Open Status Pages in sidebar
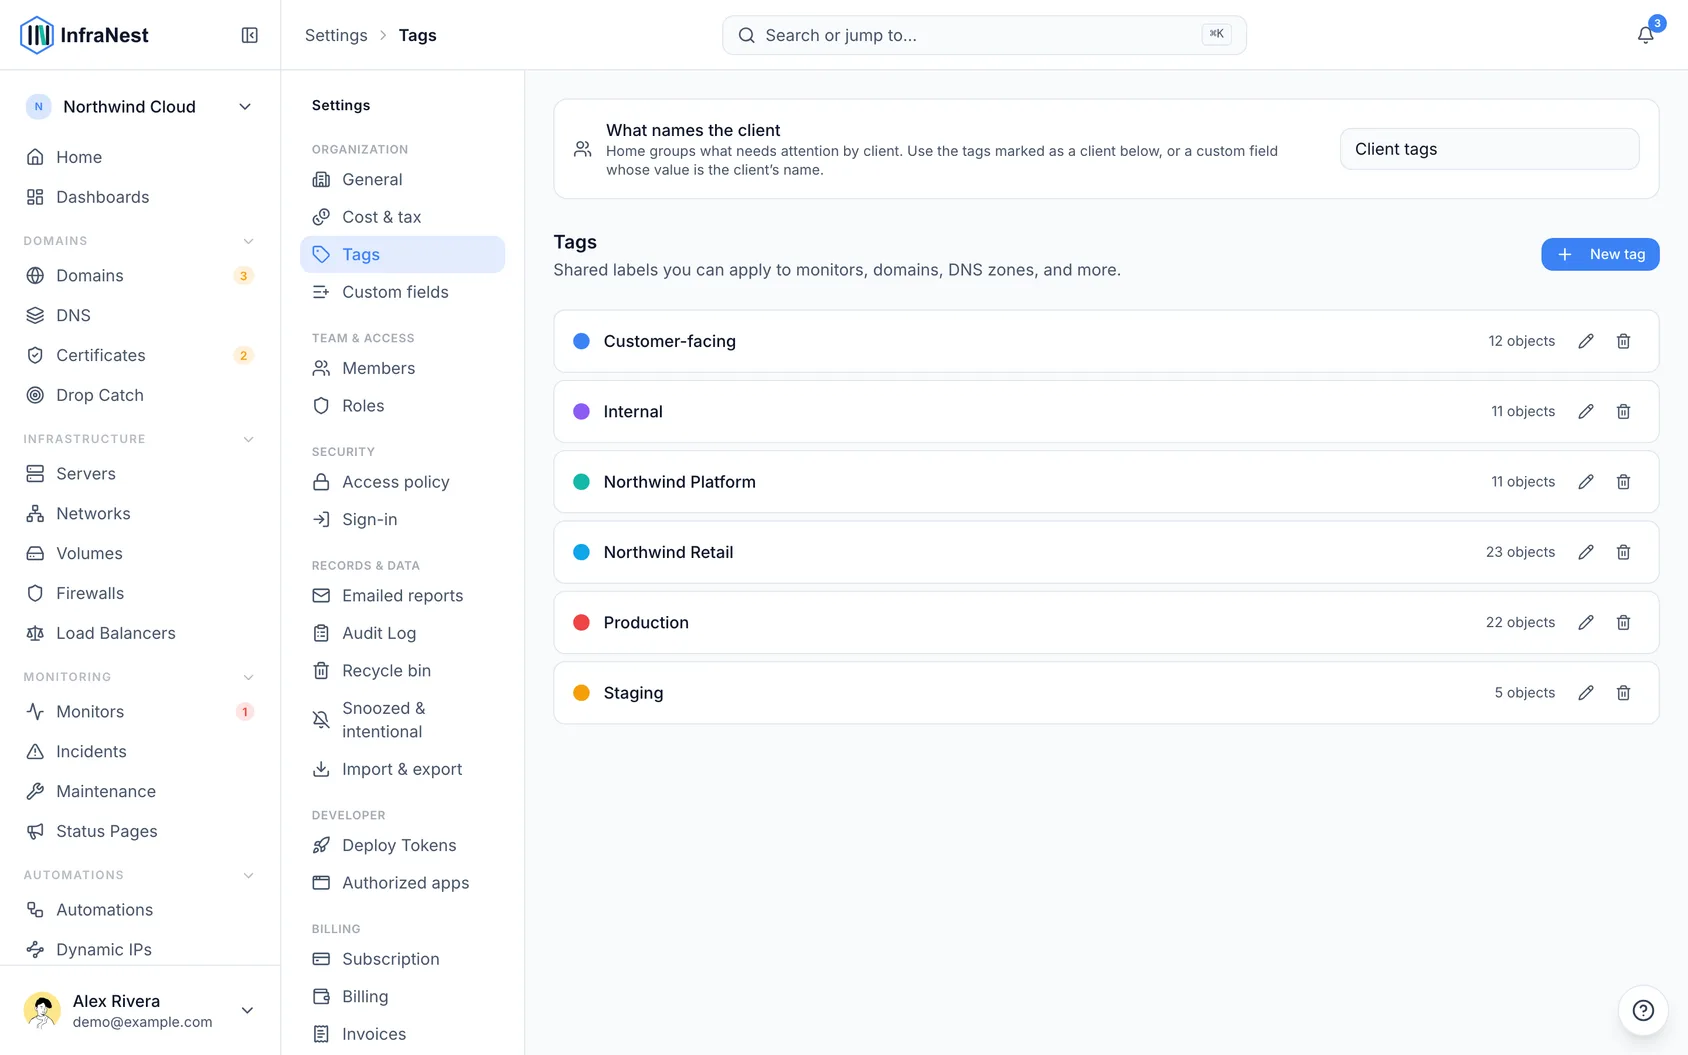This screenshot has height=1055, width=1688. click(140, 831)
